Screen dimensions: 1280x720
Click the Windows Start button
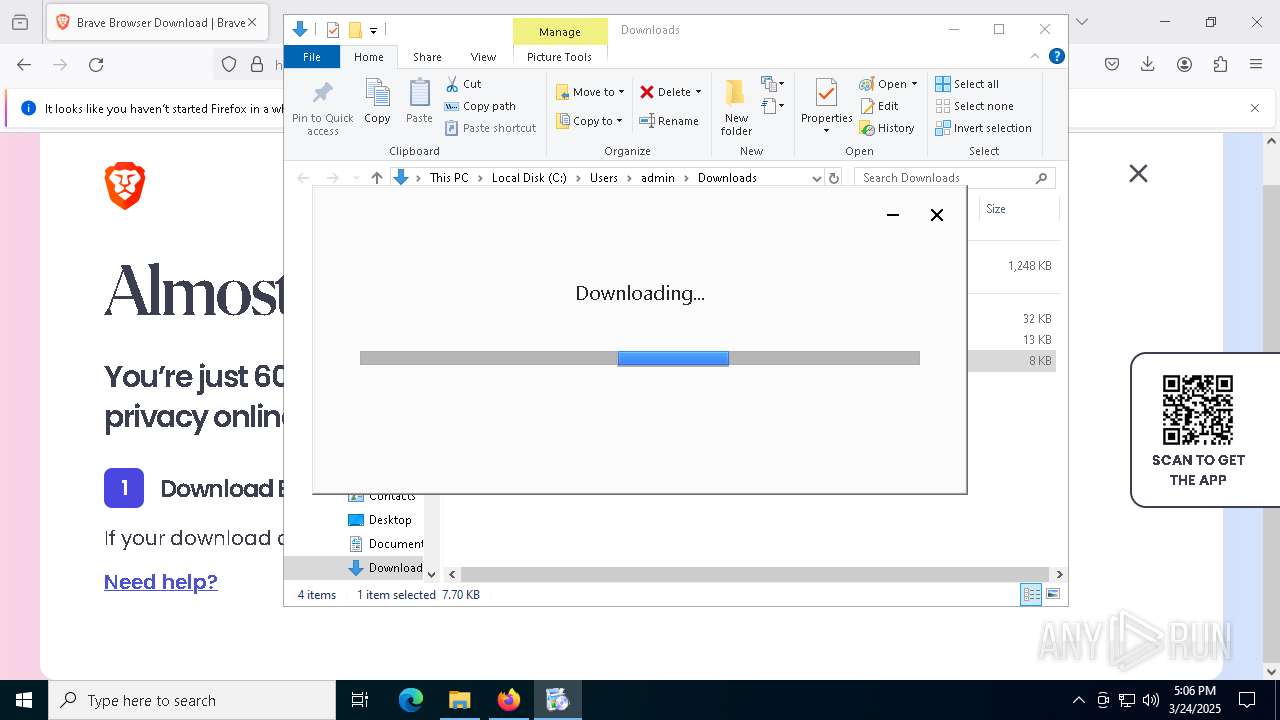(24, 700)
